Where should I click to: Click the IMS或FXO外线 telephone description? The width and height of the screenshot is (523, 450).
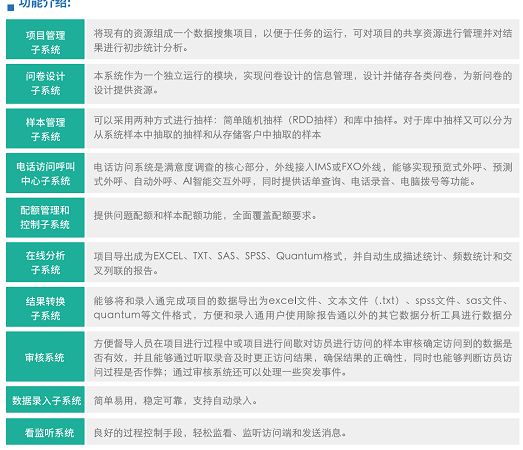303,174
